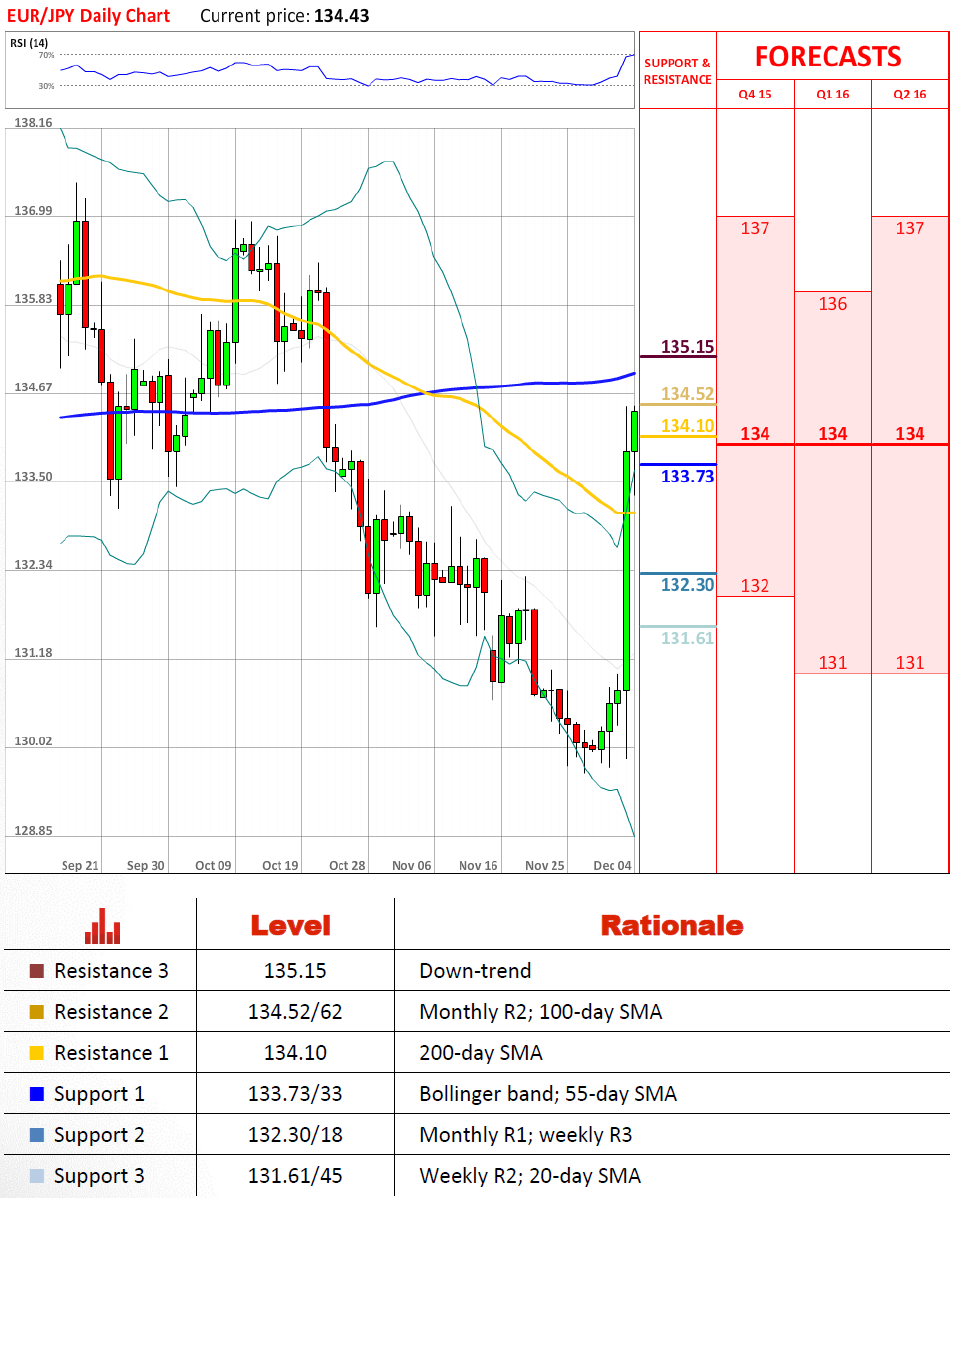Click the 138.16 price axis label

[33, 123]
